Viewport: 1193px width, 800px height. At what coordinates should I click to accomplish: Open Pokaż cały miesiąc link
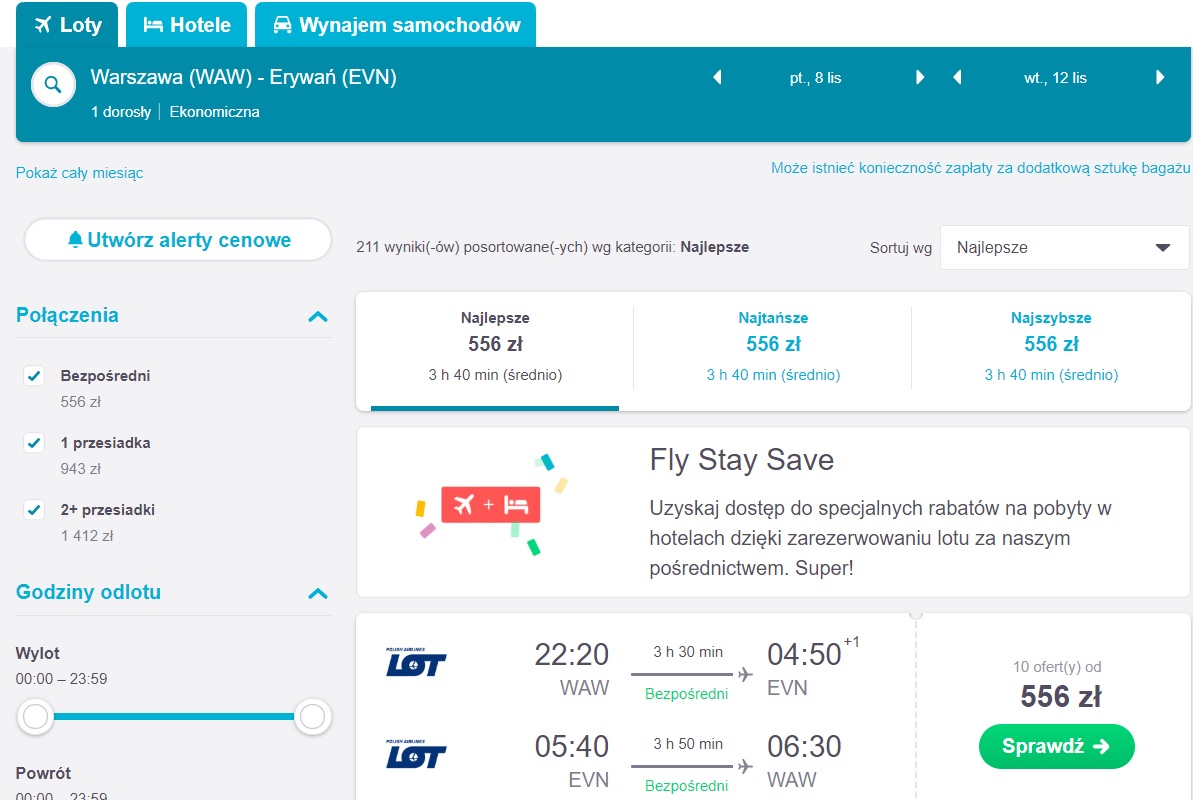tap(79, 173)
